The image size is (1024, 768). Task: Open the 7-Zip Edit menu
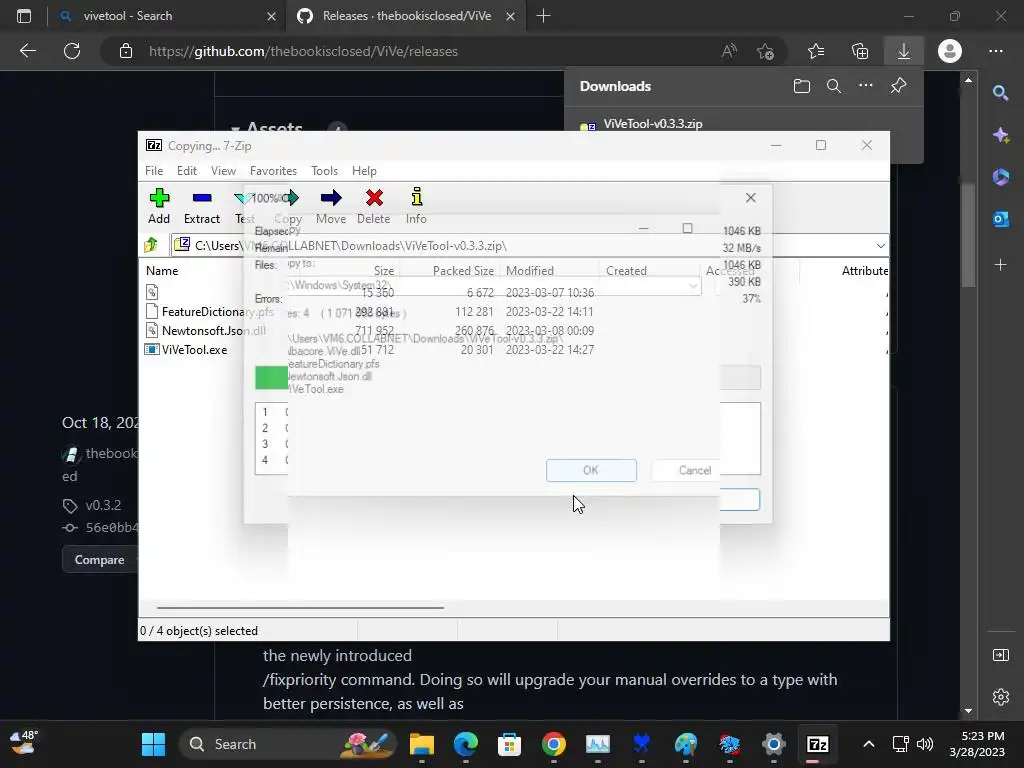pos(187,170)
